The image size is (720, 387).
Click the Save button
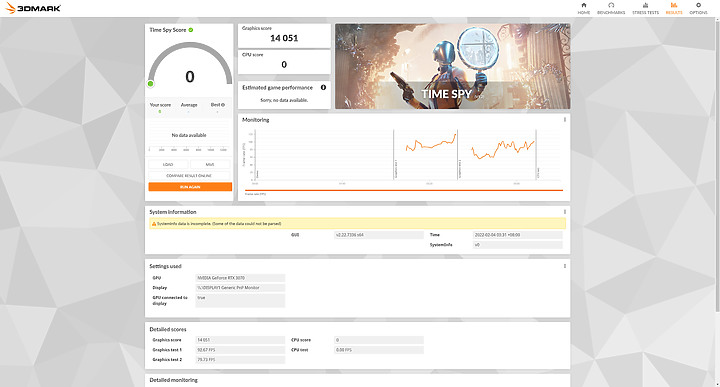click(x=210, y=164)
